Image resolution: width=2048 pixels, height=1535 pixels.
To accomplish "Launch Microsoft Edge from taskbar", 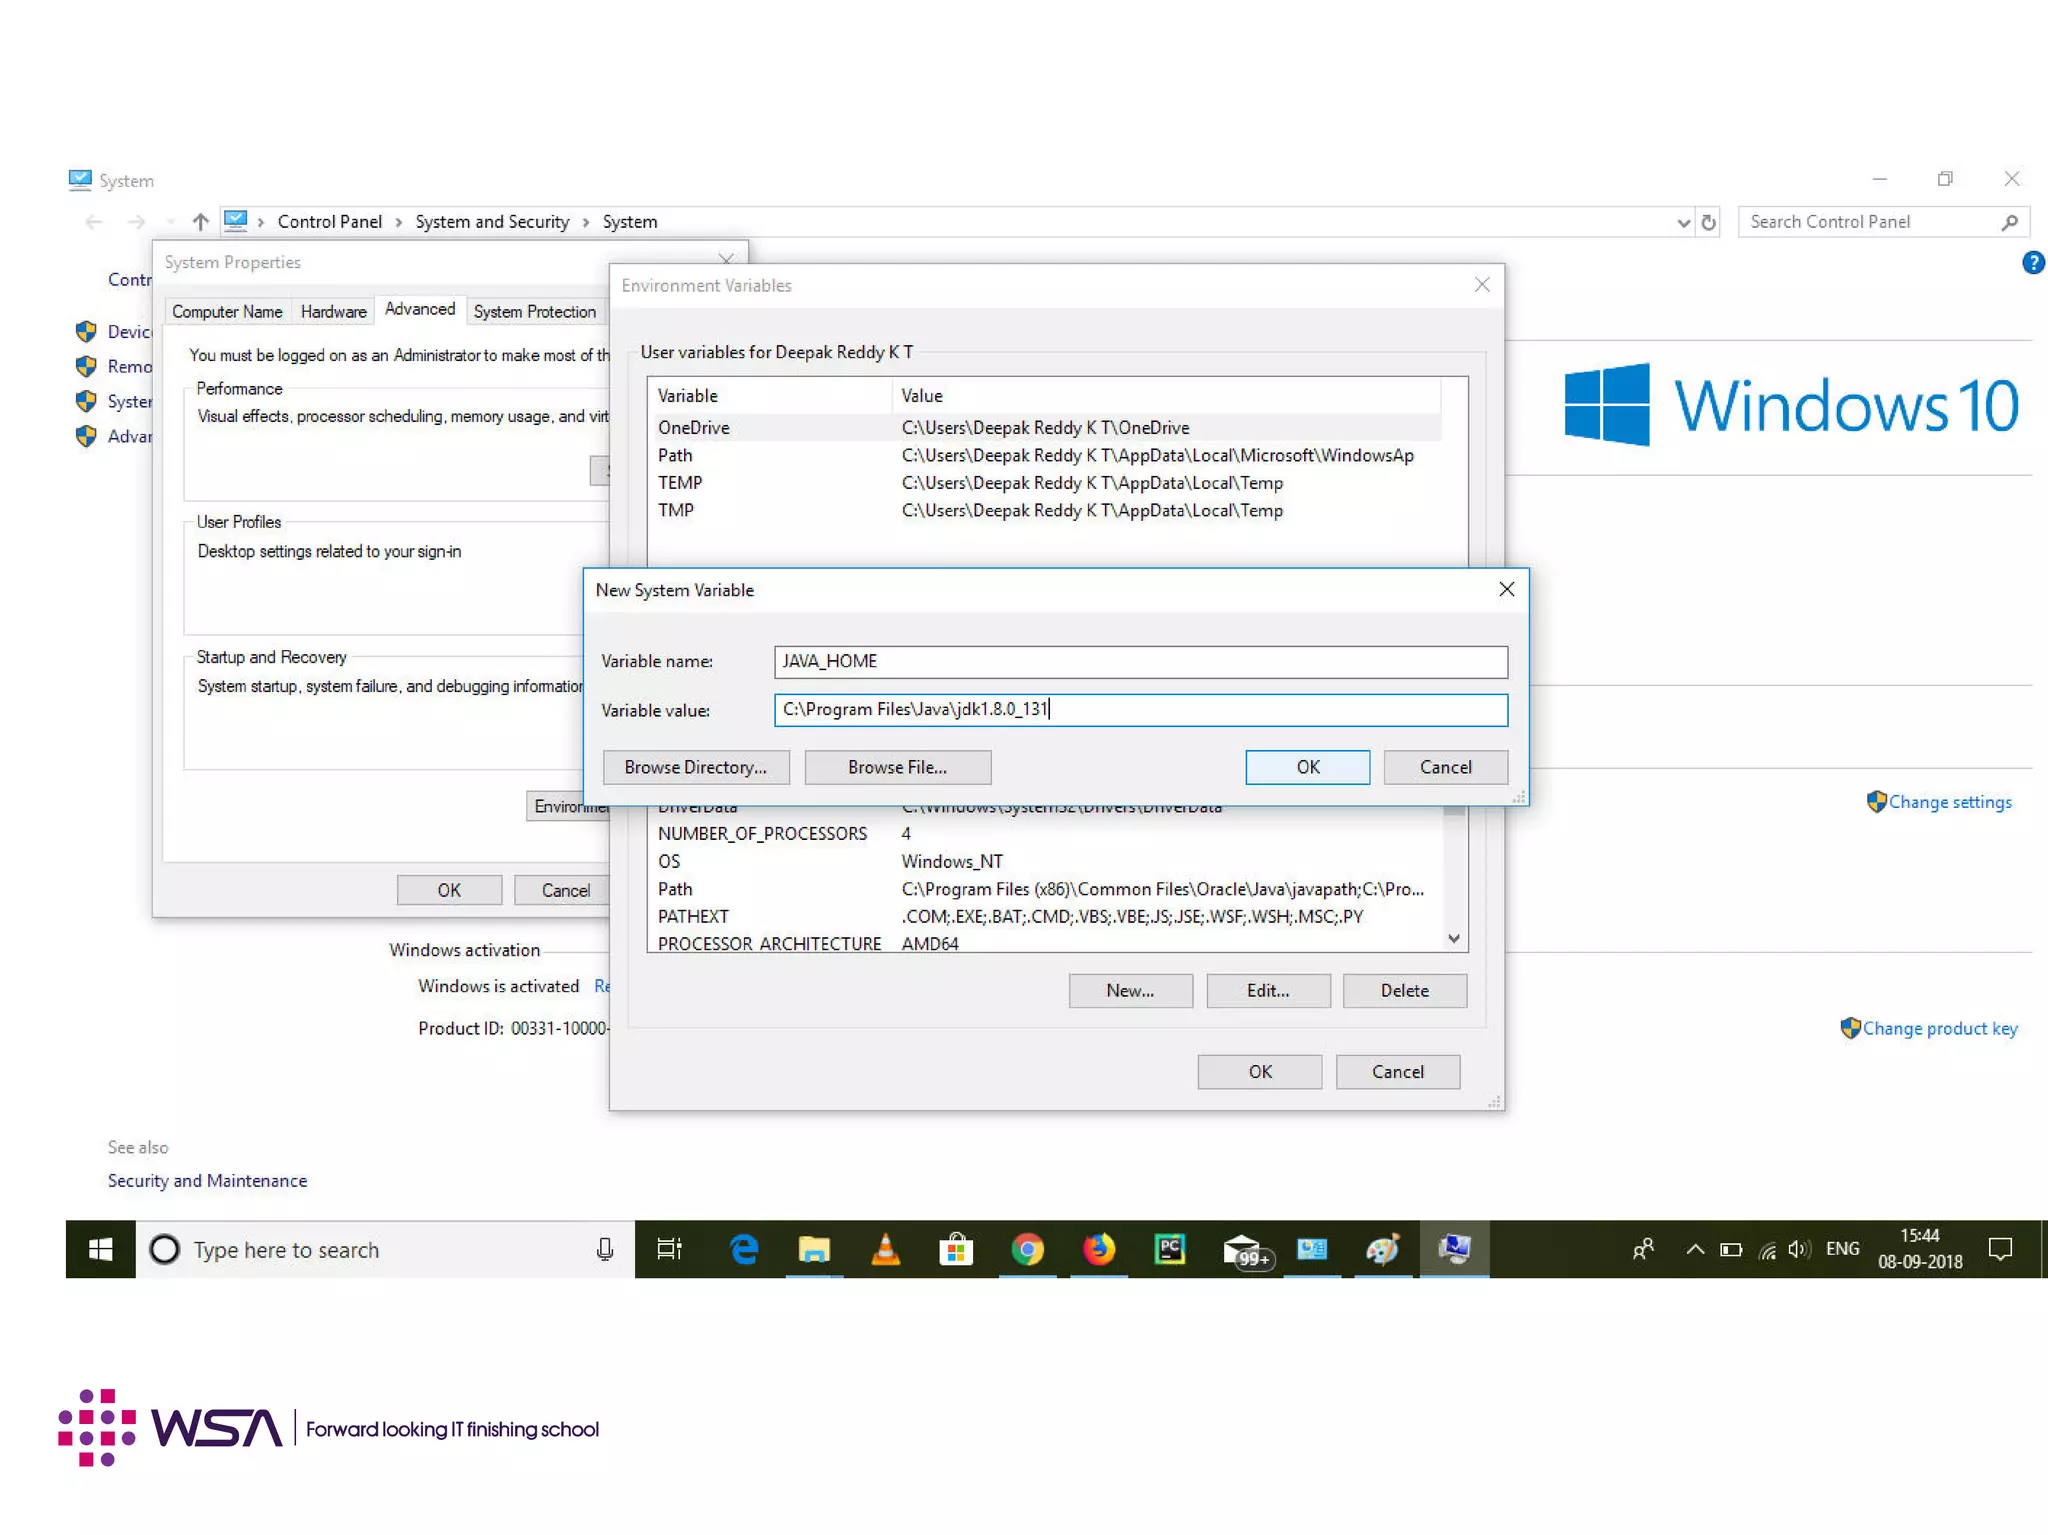I will 744,1249.
